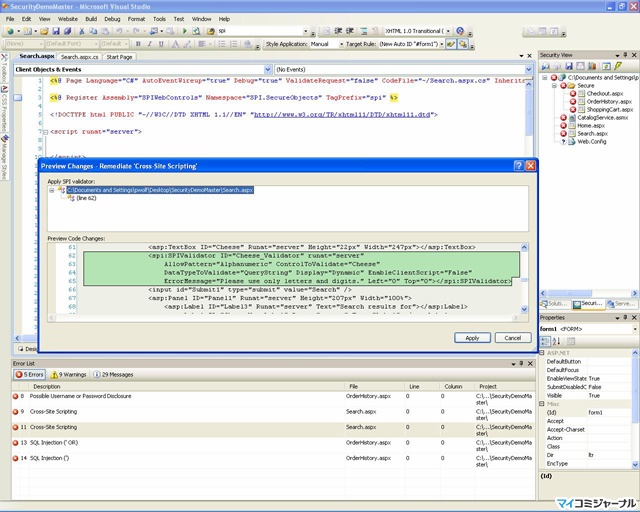Viewport: 640px width, 512px height.
Task: Open the Target Rule dropdown
Action: point(441,44)
